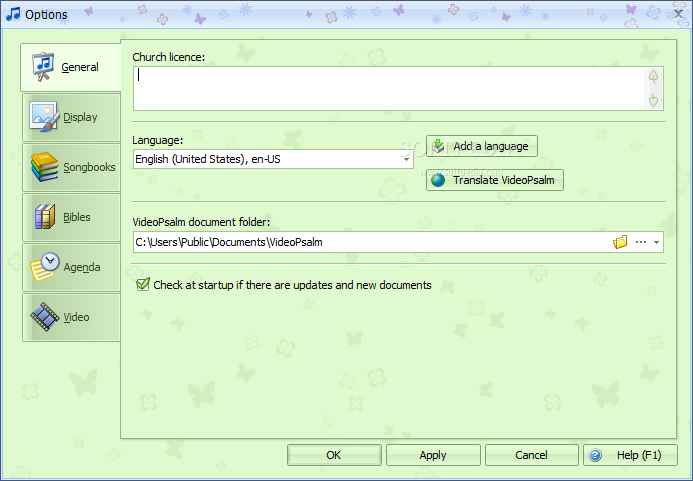Click the folder icon in document folder field
Viewport: 693px width, 481px height.
point(620,242)
